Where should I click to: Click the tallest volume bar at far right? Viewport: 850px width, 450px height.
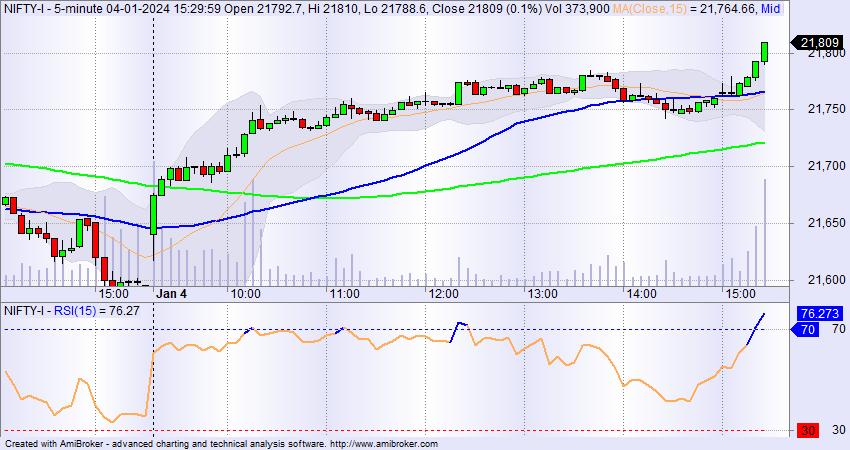pyautogui.click(x=765, y=232)
